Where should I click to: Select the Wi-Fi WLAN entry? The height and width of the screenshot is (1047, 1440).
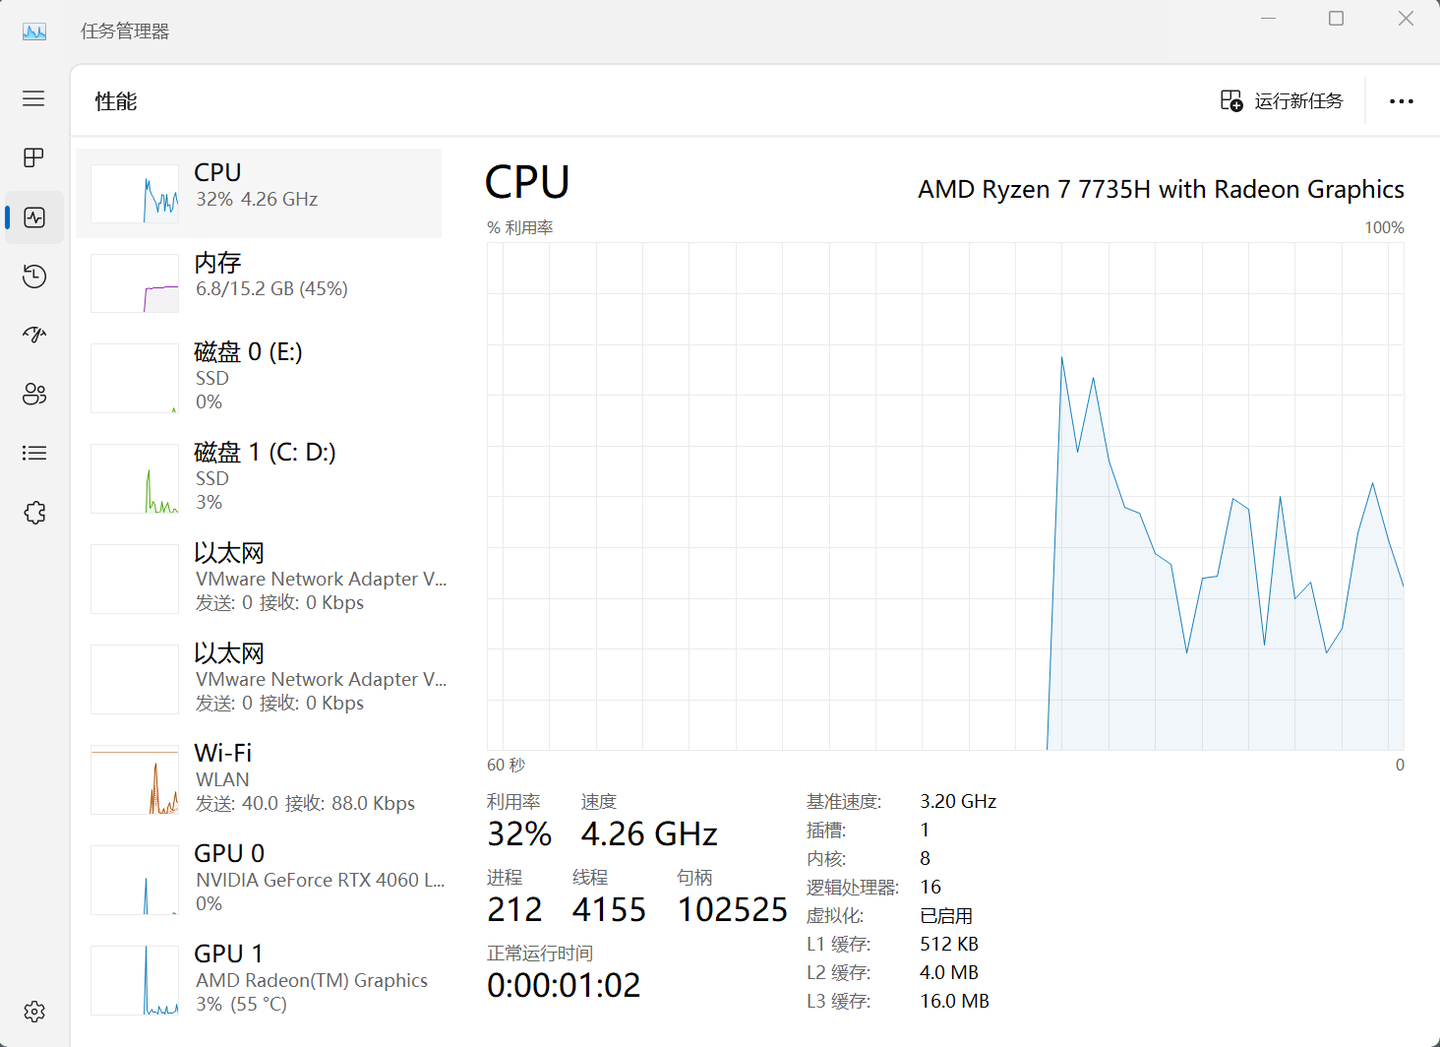[259, 779]
